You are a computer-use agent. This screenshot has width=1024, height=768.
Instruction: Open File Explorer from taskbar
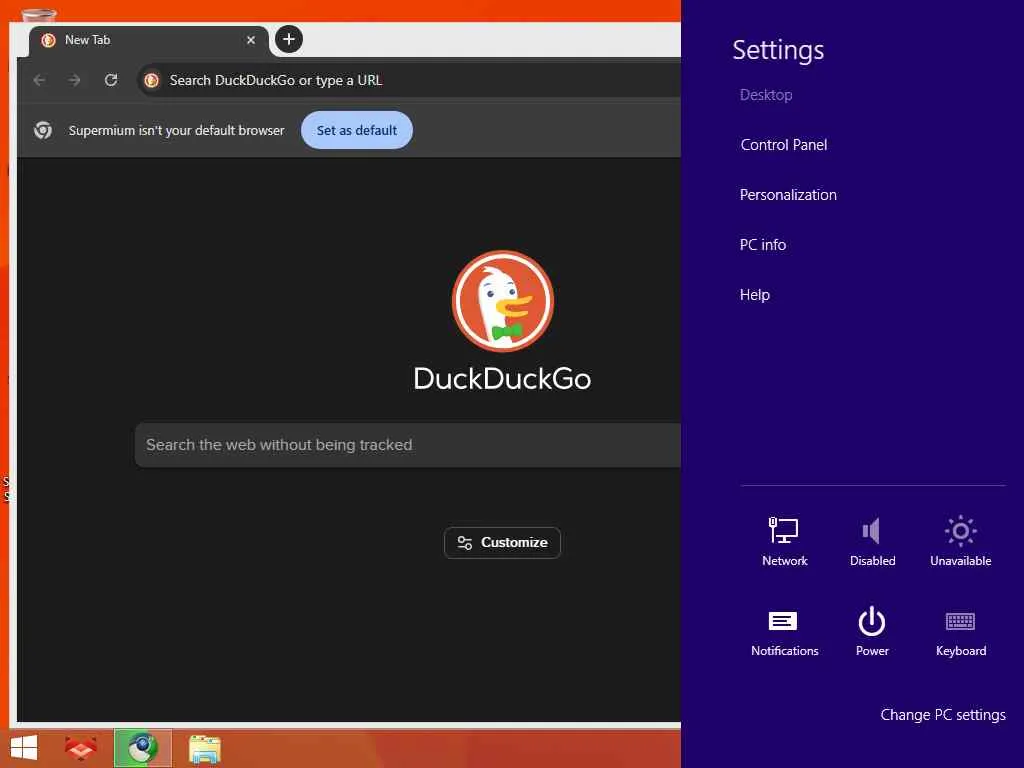pyautogui.click(x=205, y=748)
